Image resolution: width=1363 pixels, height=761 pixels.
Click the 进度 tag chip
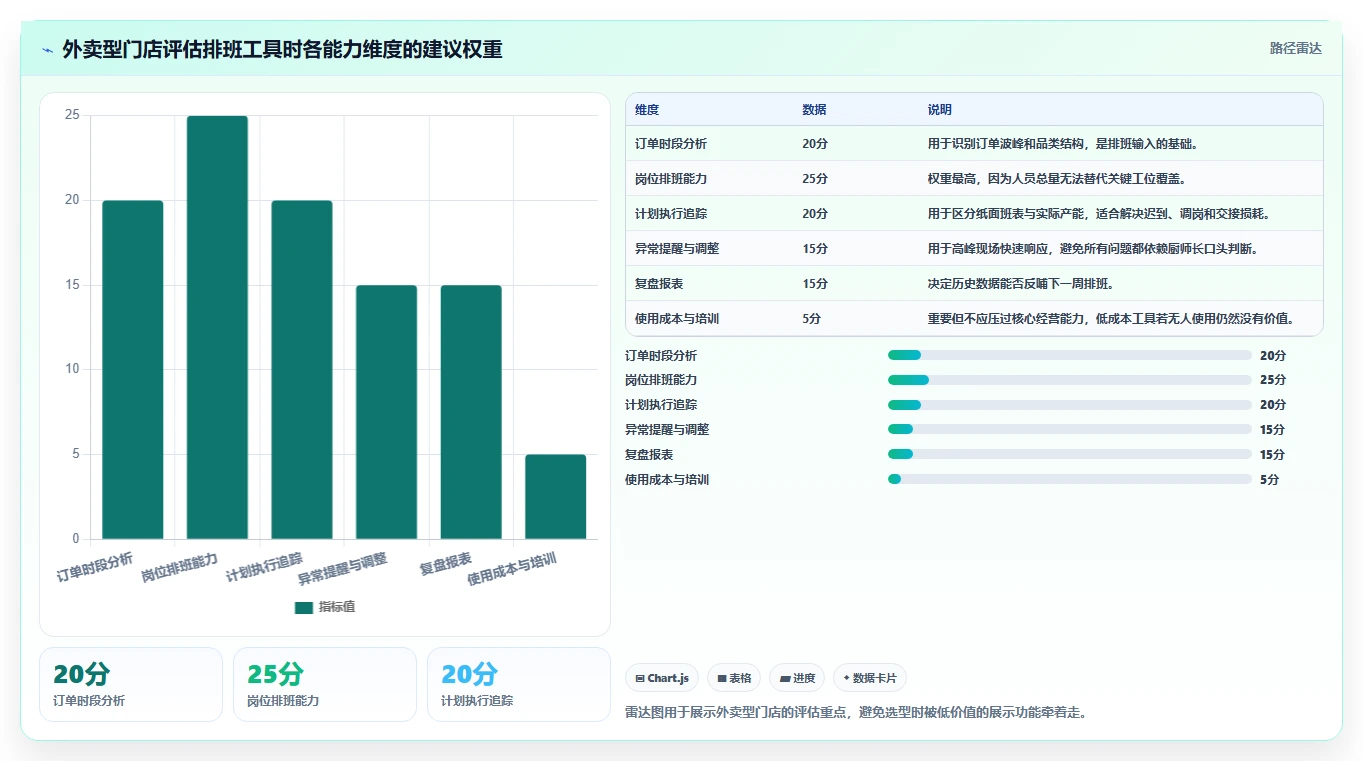[797, 678]
